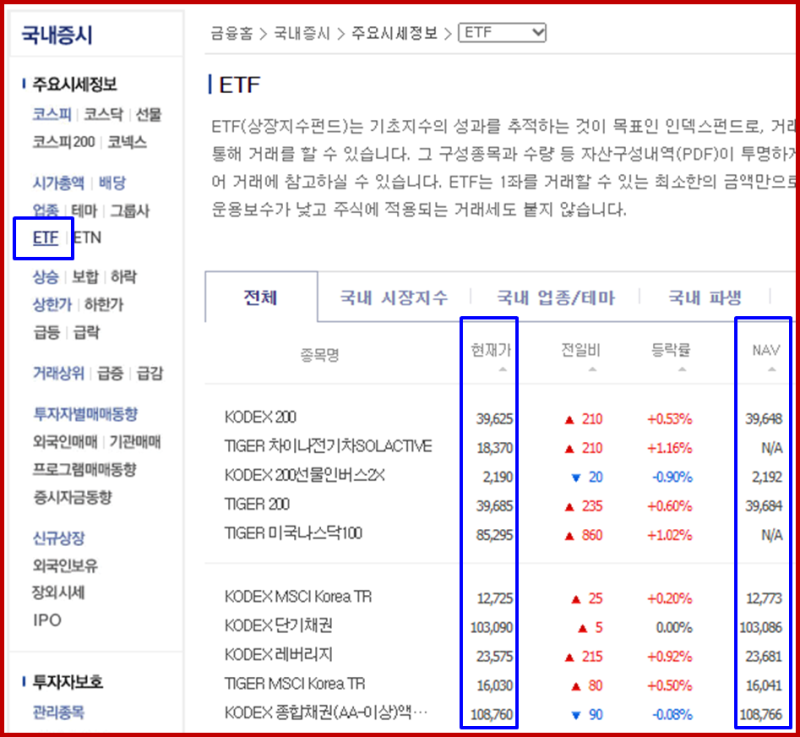
Task: Sort by 현재가 column arrow
Action: [x=503, y=369]
